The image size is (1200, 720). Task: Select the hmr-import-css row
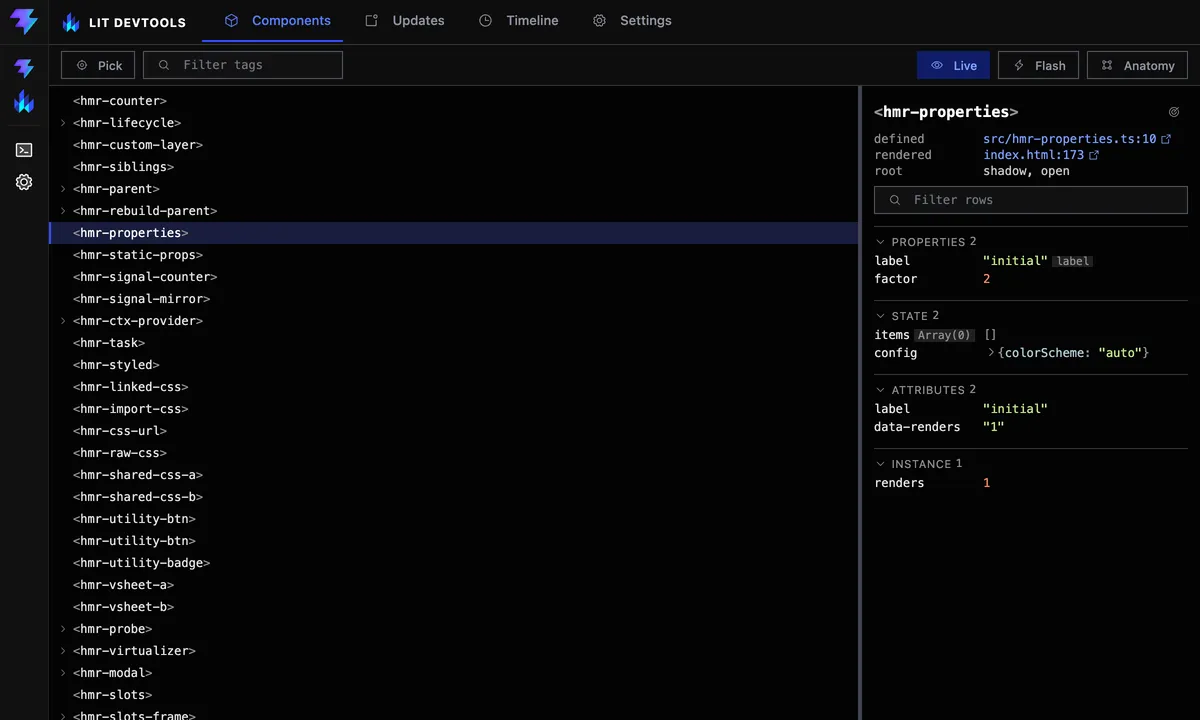[454, 409]
